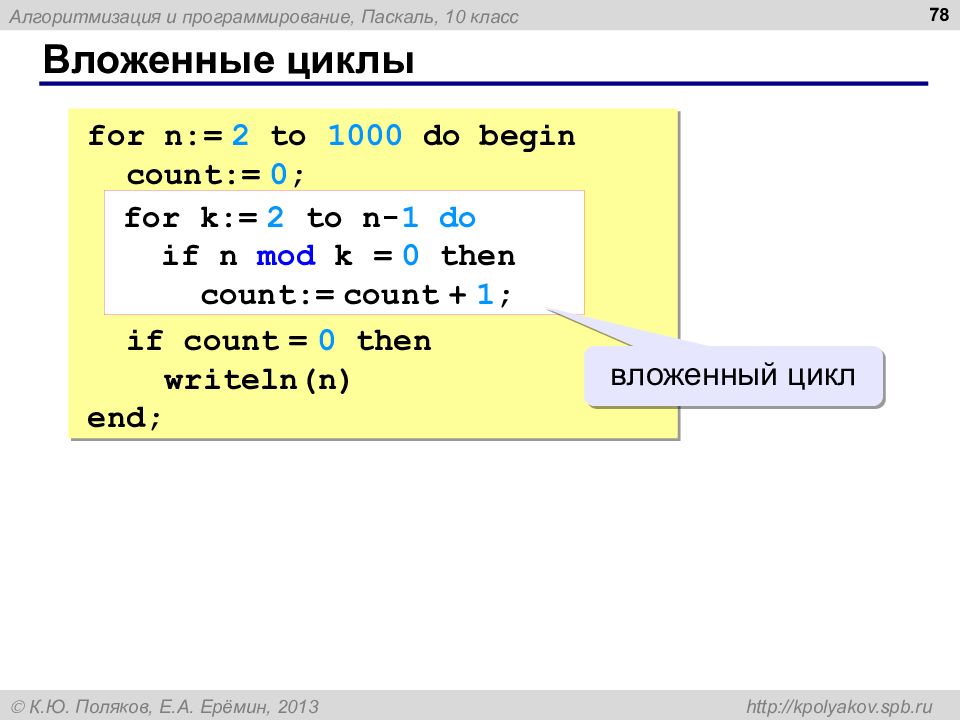Click code line 'if count = 0 then'

pos(279,340)
